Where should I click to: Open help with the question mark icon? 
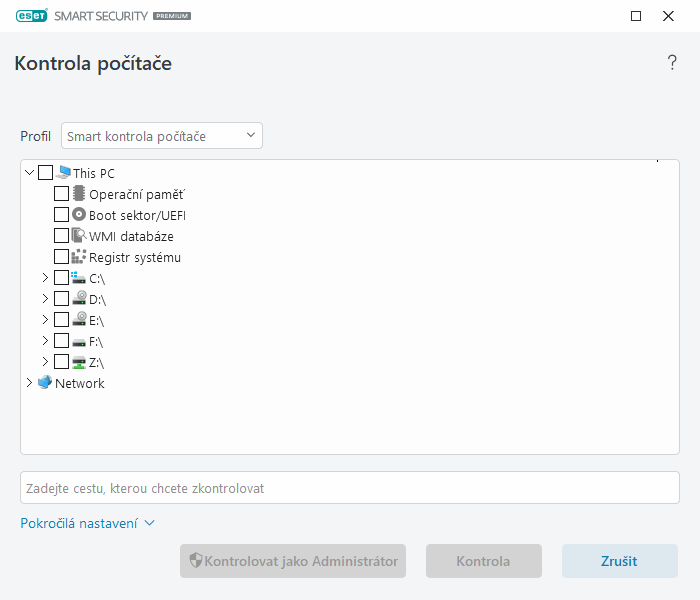point(672,63)
